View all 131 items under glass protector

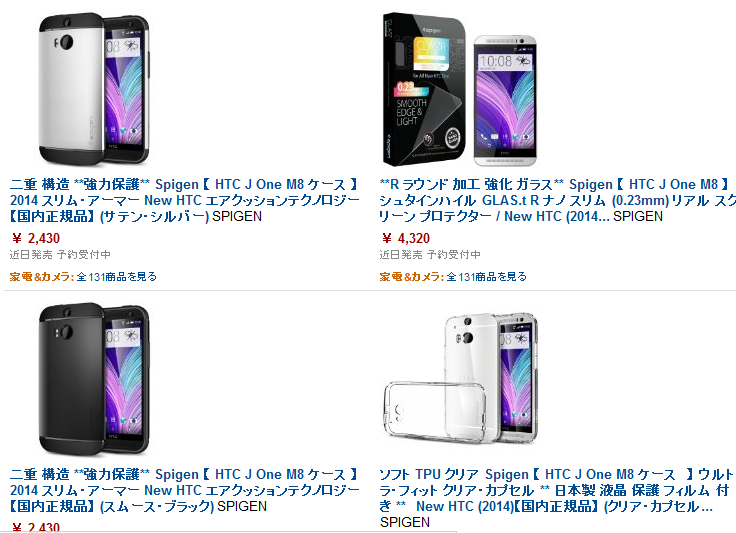[486, 277]
